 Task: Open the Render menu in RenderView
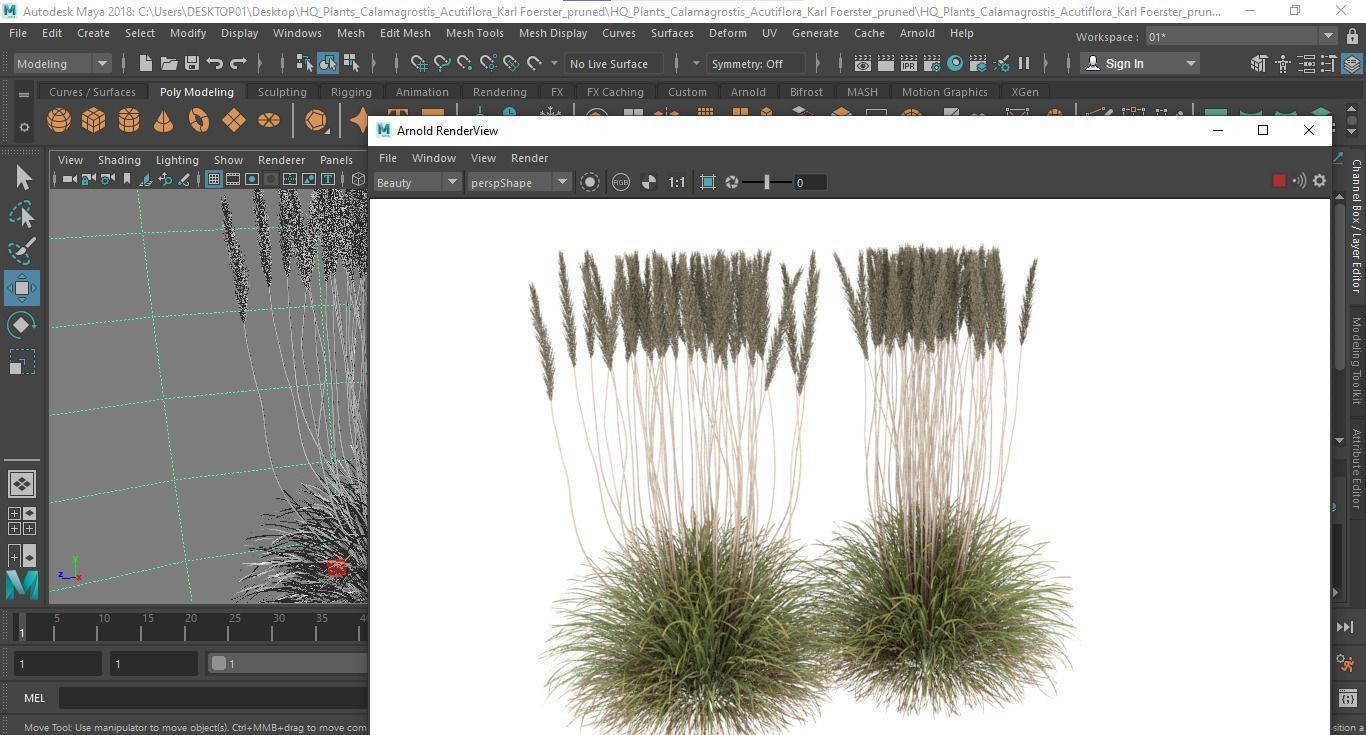point(529,158)
